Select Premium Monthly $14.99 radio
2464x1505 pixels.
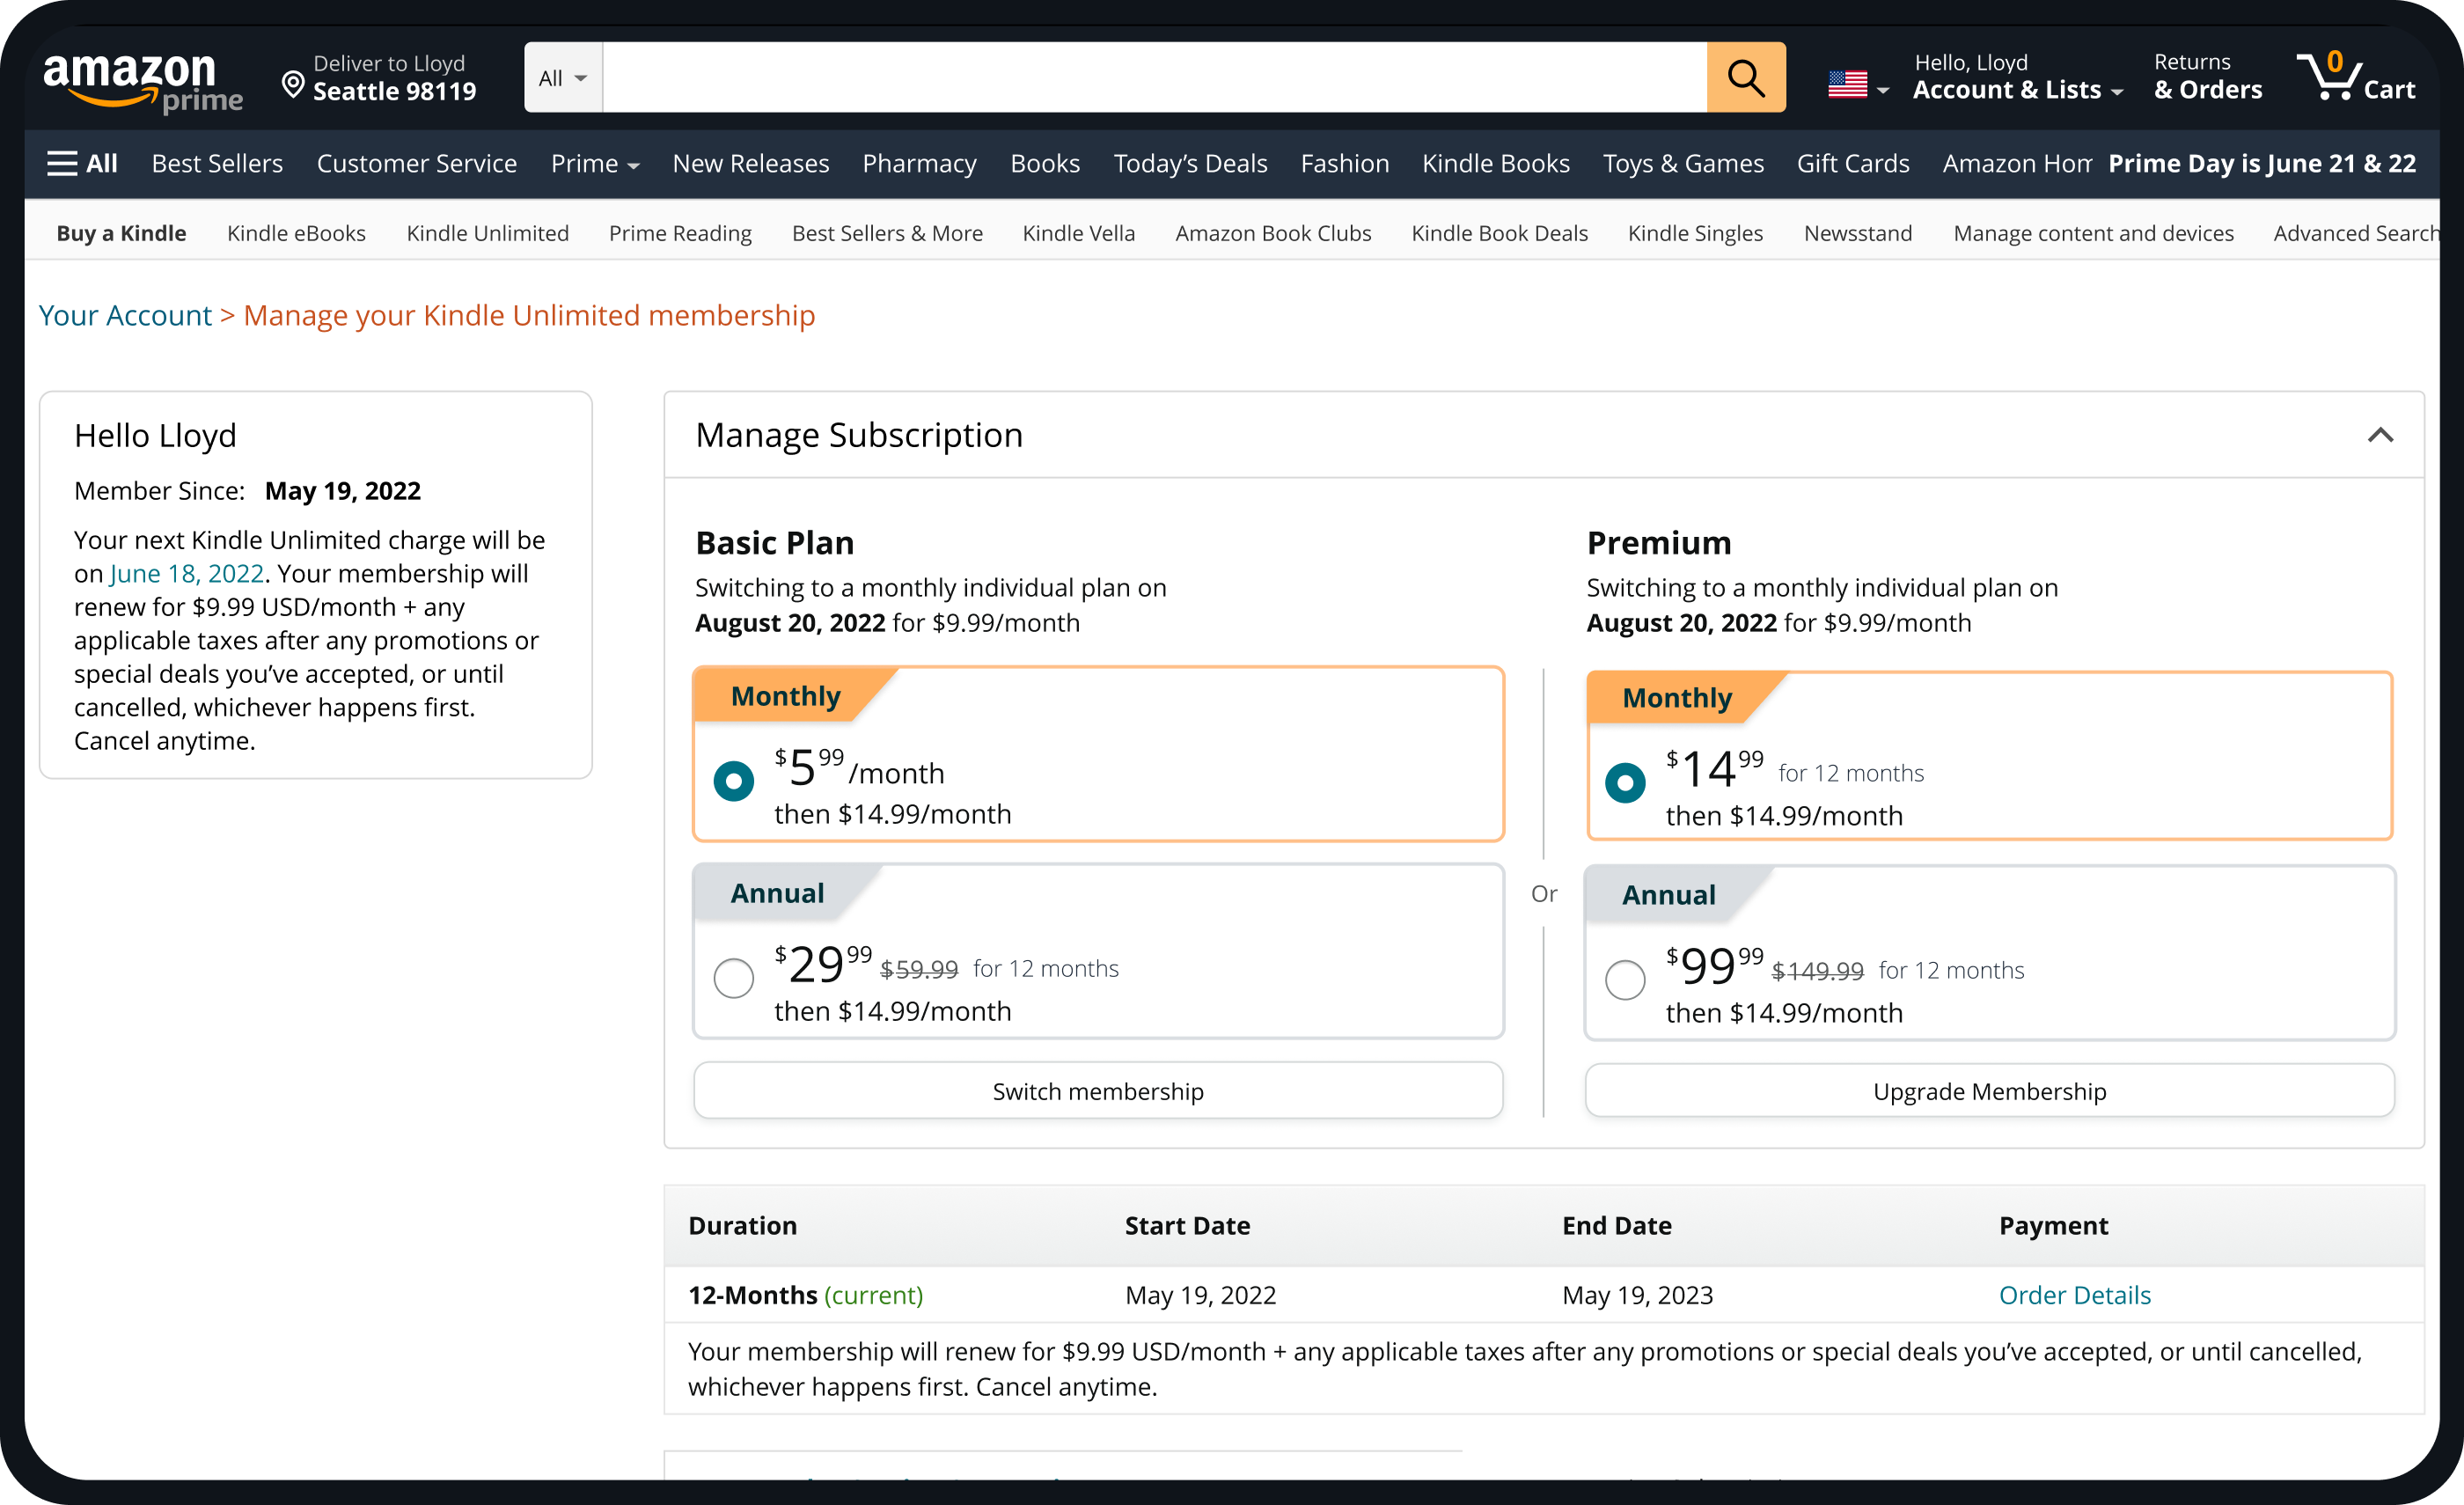[x=1625, y=783]
